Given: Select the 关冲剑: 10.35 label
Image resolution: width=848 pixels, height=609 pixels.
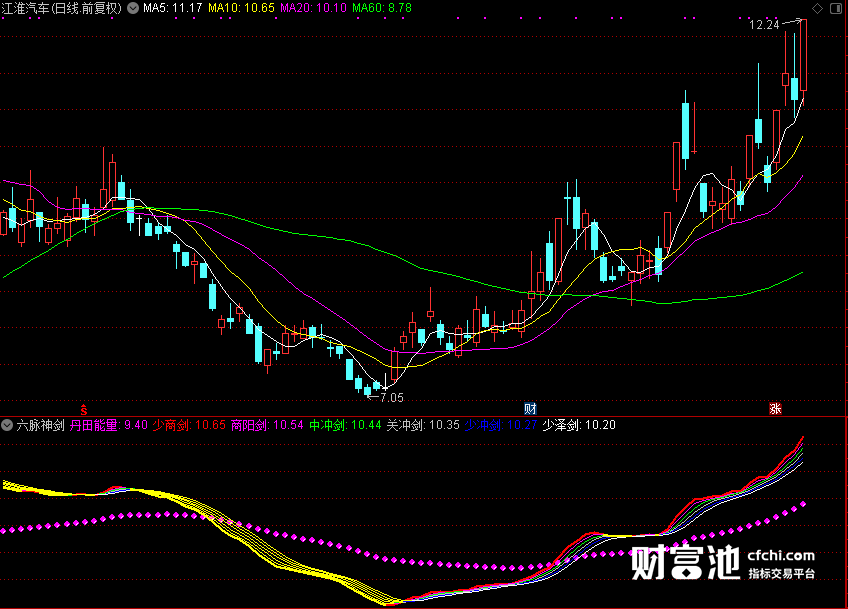Looking at the screenshot, I should pyautogui.click(x=423, y=425).
